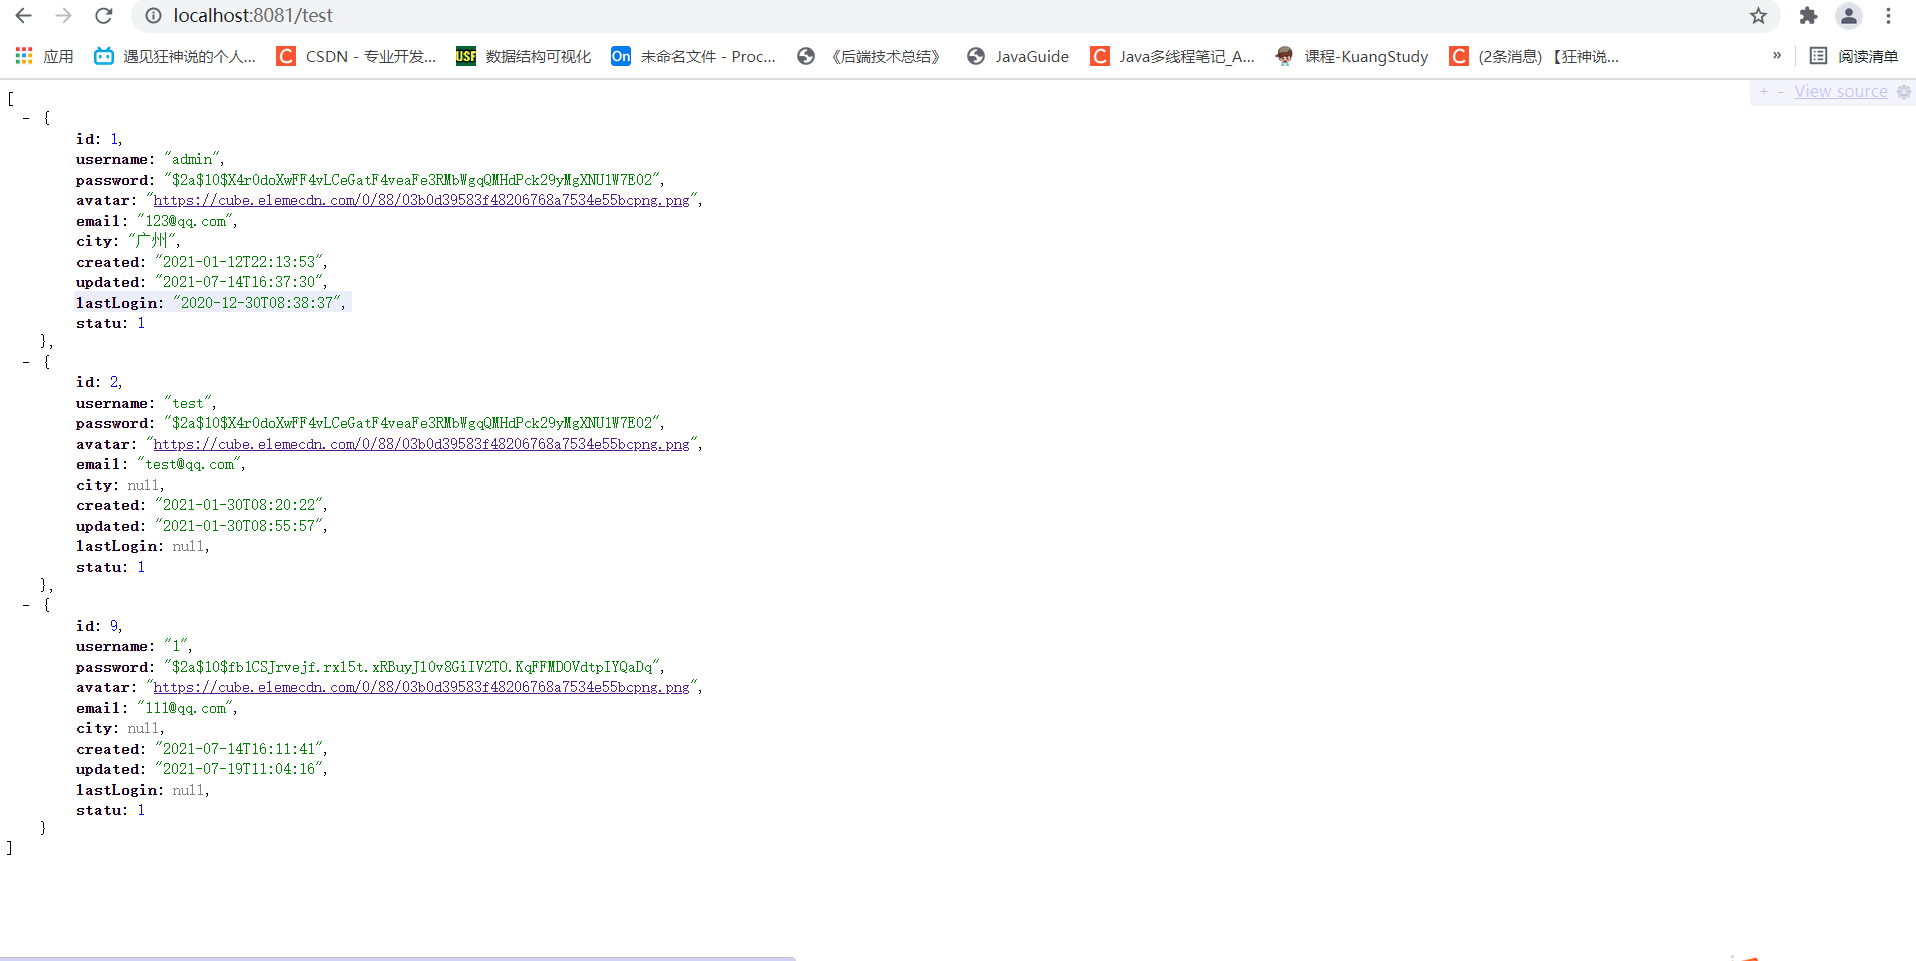Viewport: 1916px width, 961px height.
Task: Open the avatar URL of user admin
Action: (421, 200)
